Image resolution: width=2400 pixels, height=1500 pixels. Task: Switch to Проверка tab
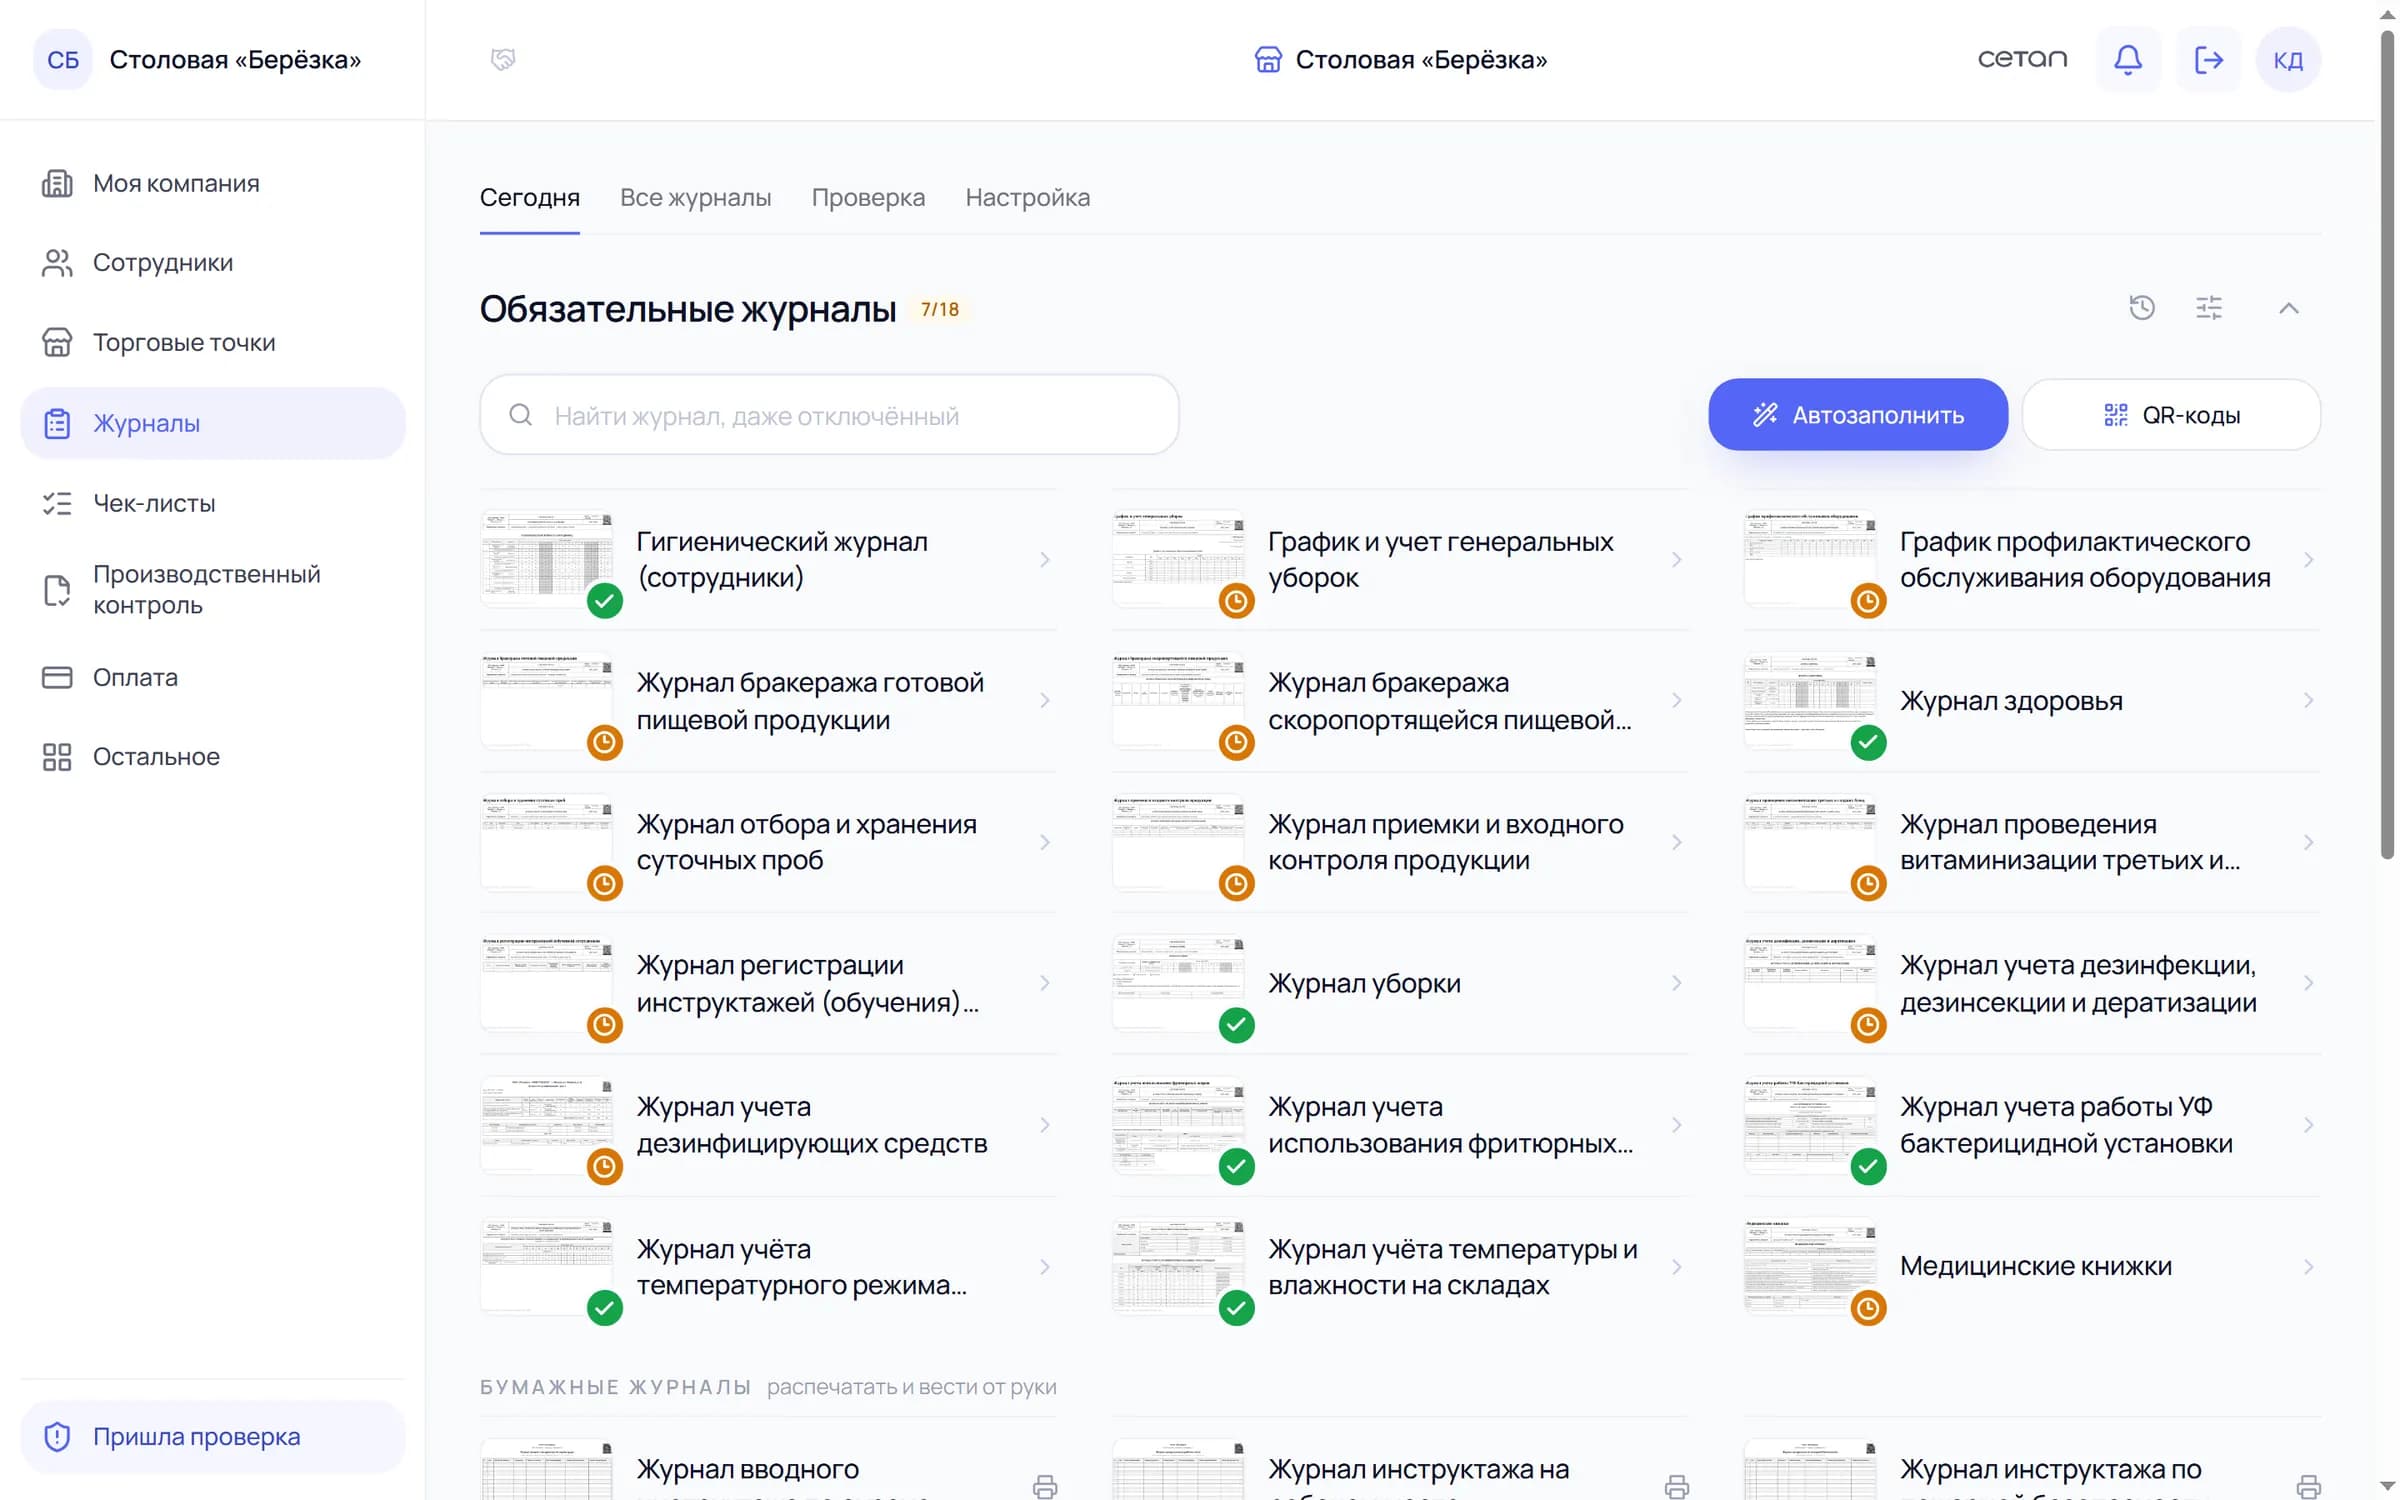[x=868, y=198]
